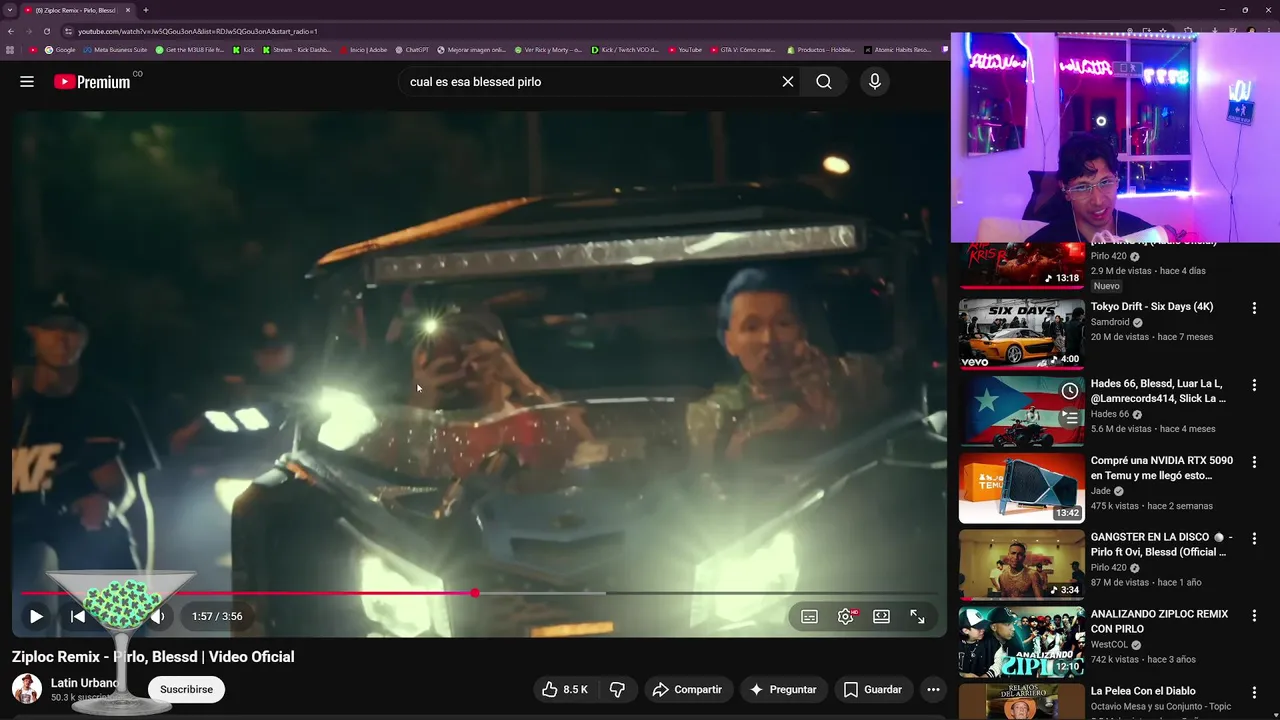Image resolution: width=1280 pixels, height=720 pixels.
Task: Open the Kick bookmark
Action: 243,49
